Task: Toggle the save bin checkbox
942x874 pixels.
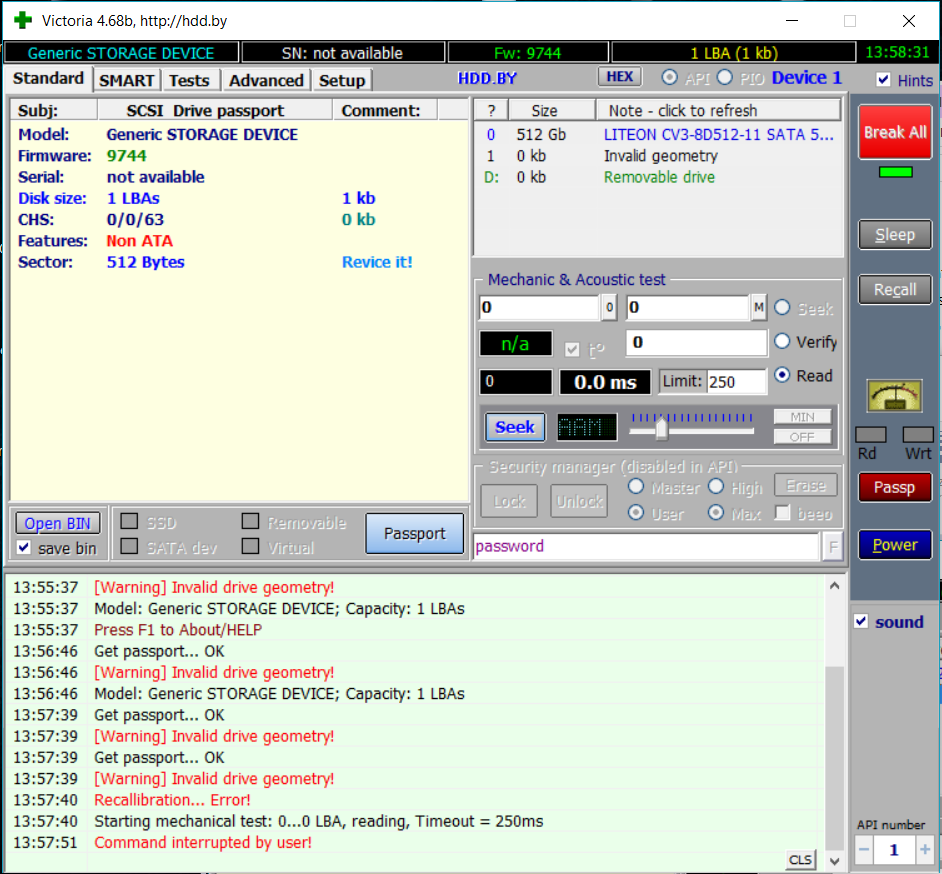Action: (23, 548)
